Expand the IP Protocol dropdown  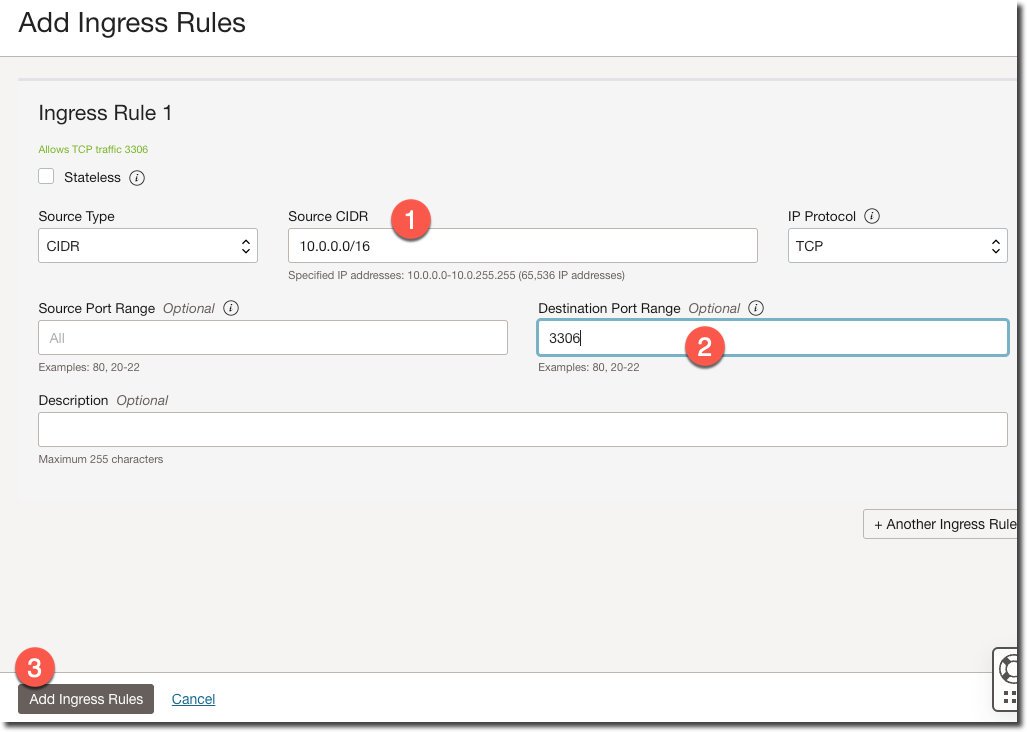(x=897, y=246)
